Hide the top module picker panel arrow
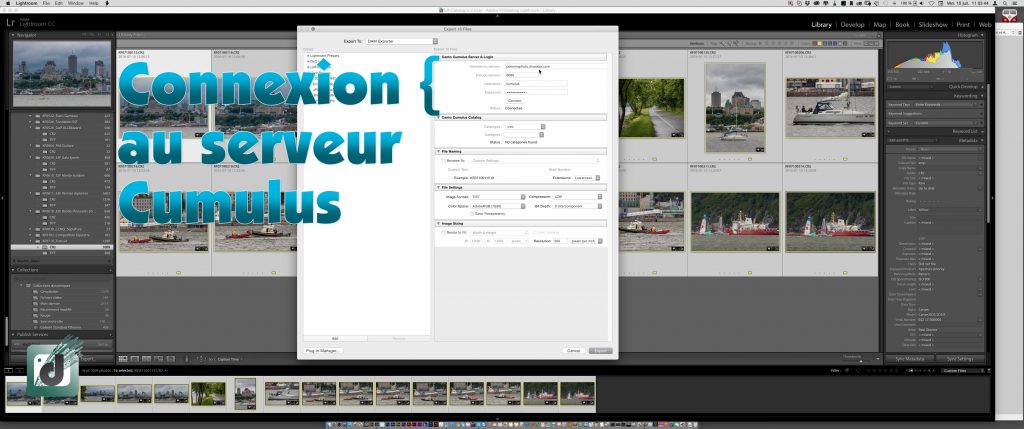The image size is (1024, 429). (x=498, y=16)
